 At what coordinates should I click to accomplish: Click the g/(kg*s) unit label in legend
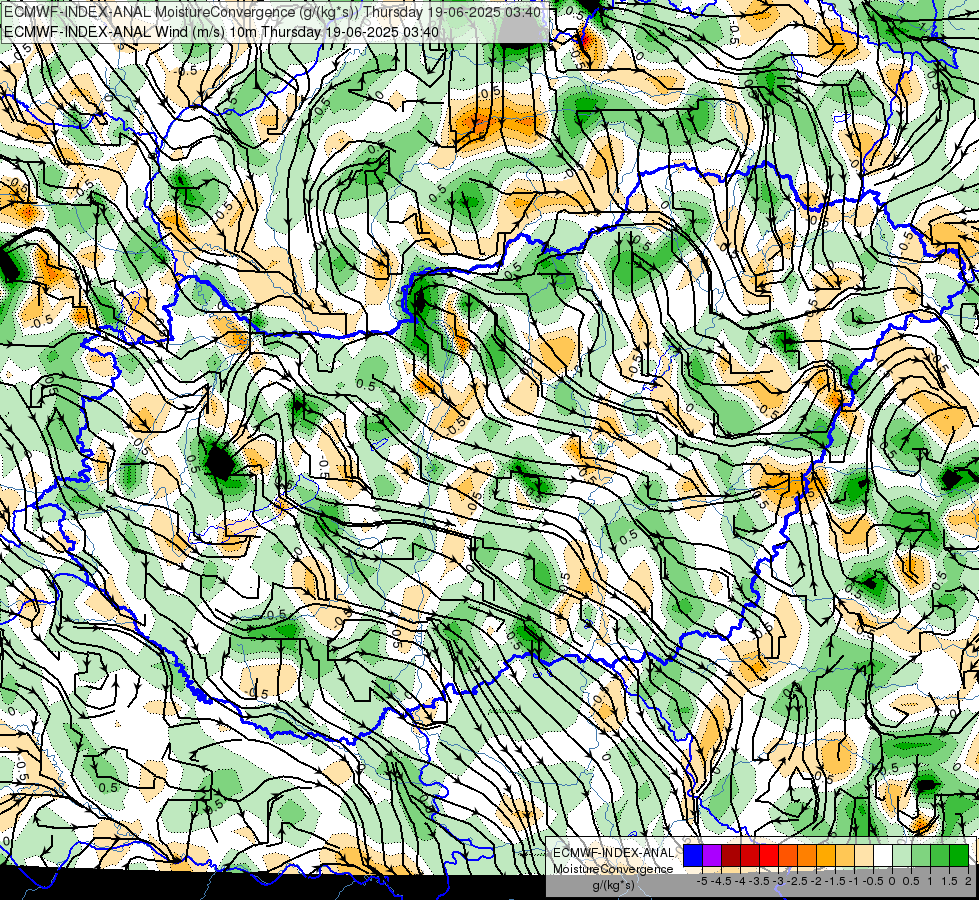[x=613, y=885]
